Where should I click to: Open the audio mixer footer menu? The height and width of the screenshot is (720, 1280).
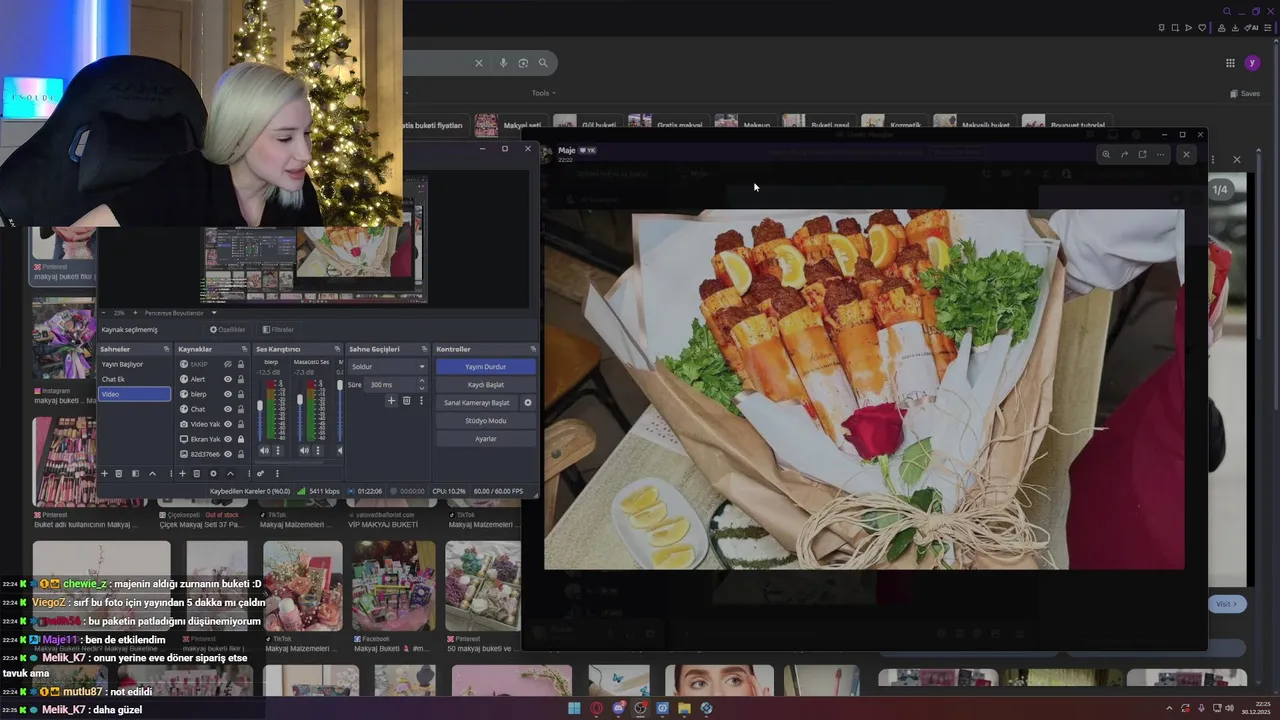pyautogui.click(x=277, y=474)
